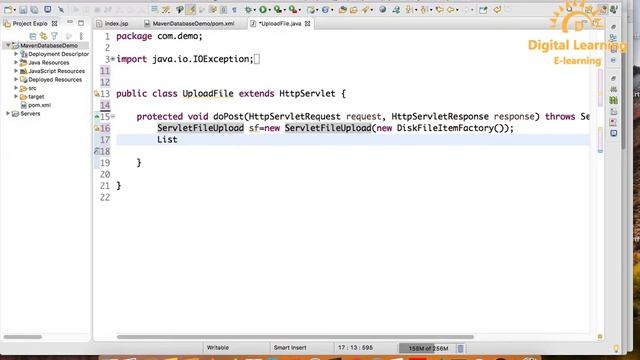Close the Project Explorer view tab

coord(54,24)
